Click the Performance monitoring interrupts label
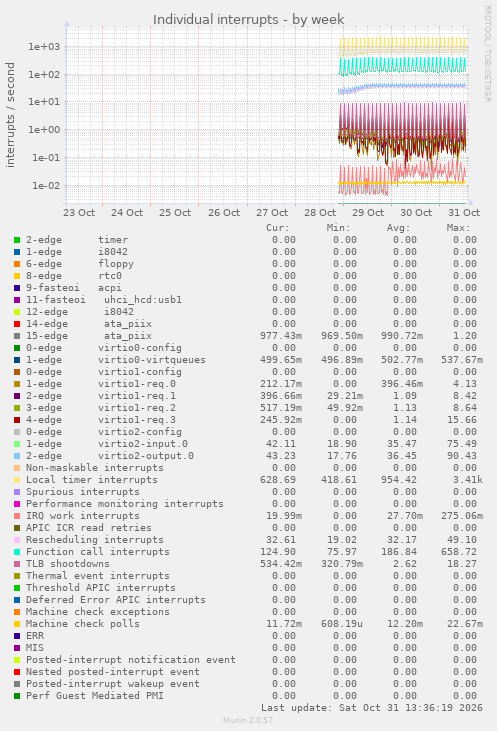497x731 pixels. (125, 504)
